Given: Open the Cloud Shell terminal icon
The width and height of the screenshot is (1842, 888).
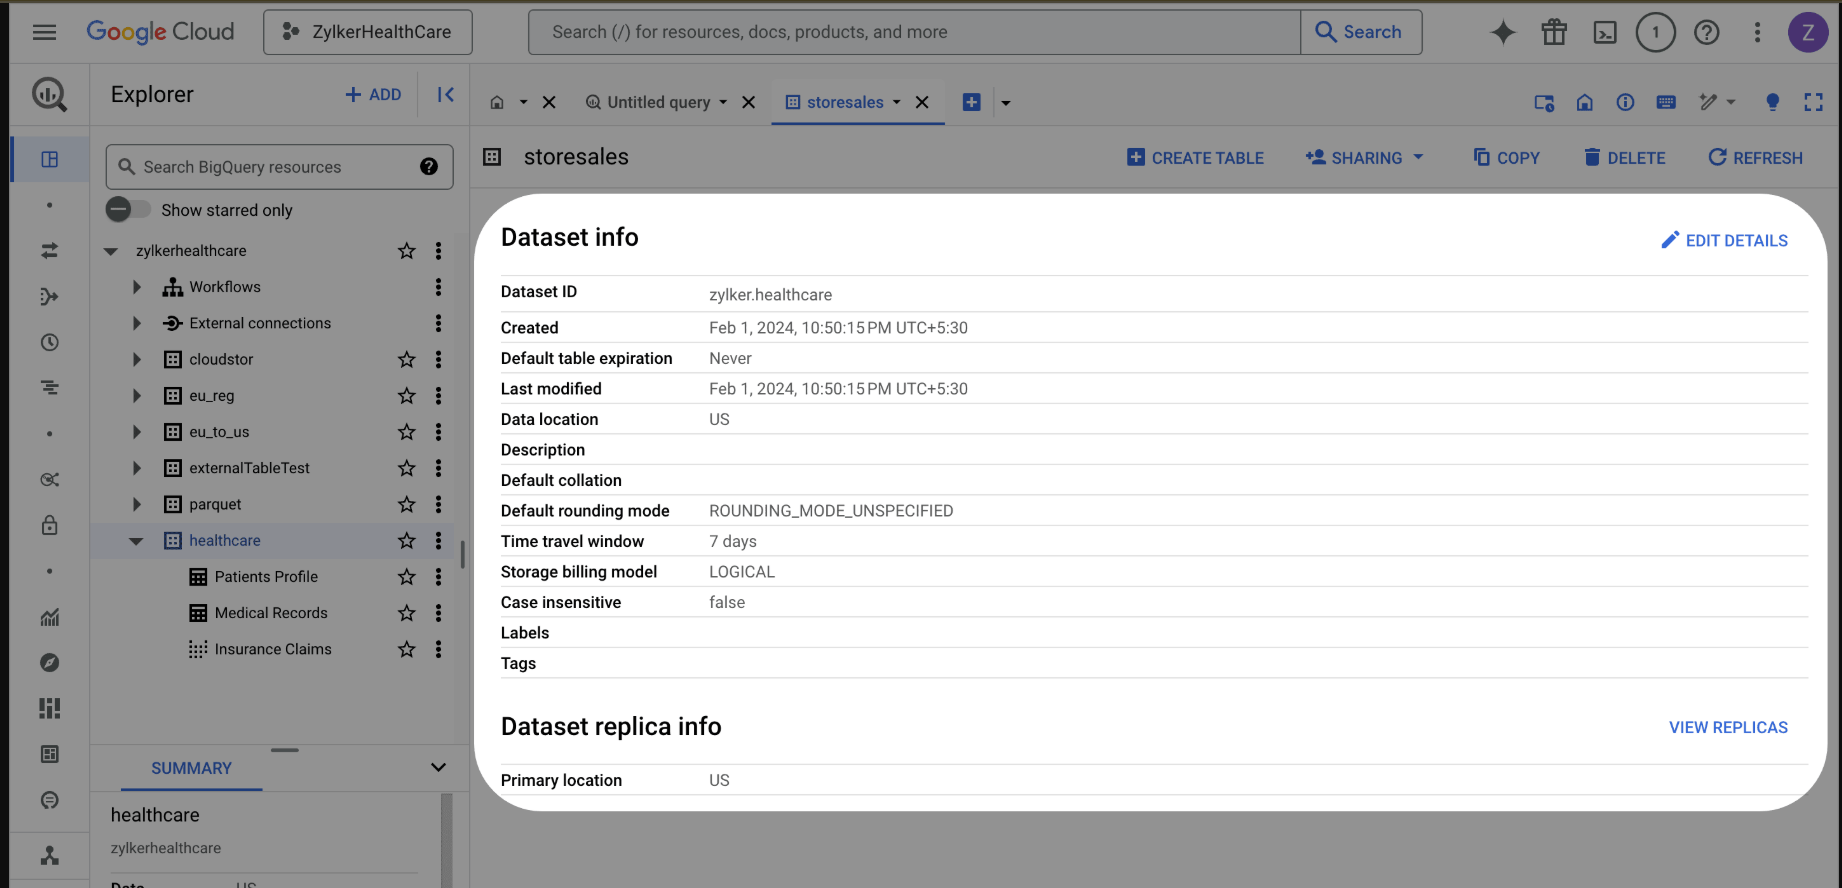Looking at the screenshot, I should [x=1604, y=33].
